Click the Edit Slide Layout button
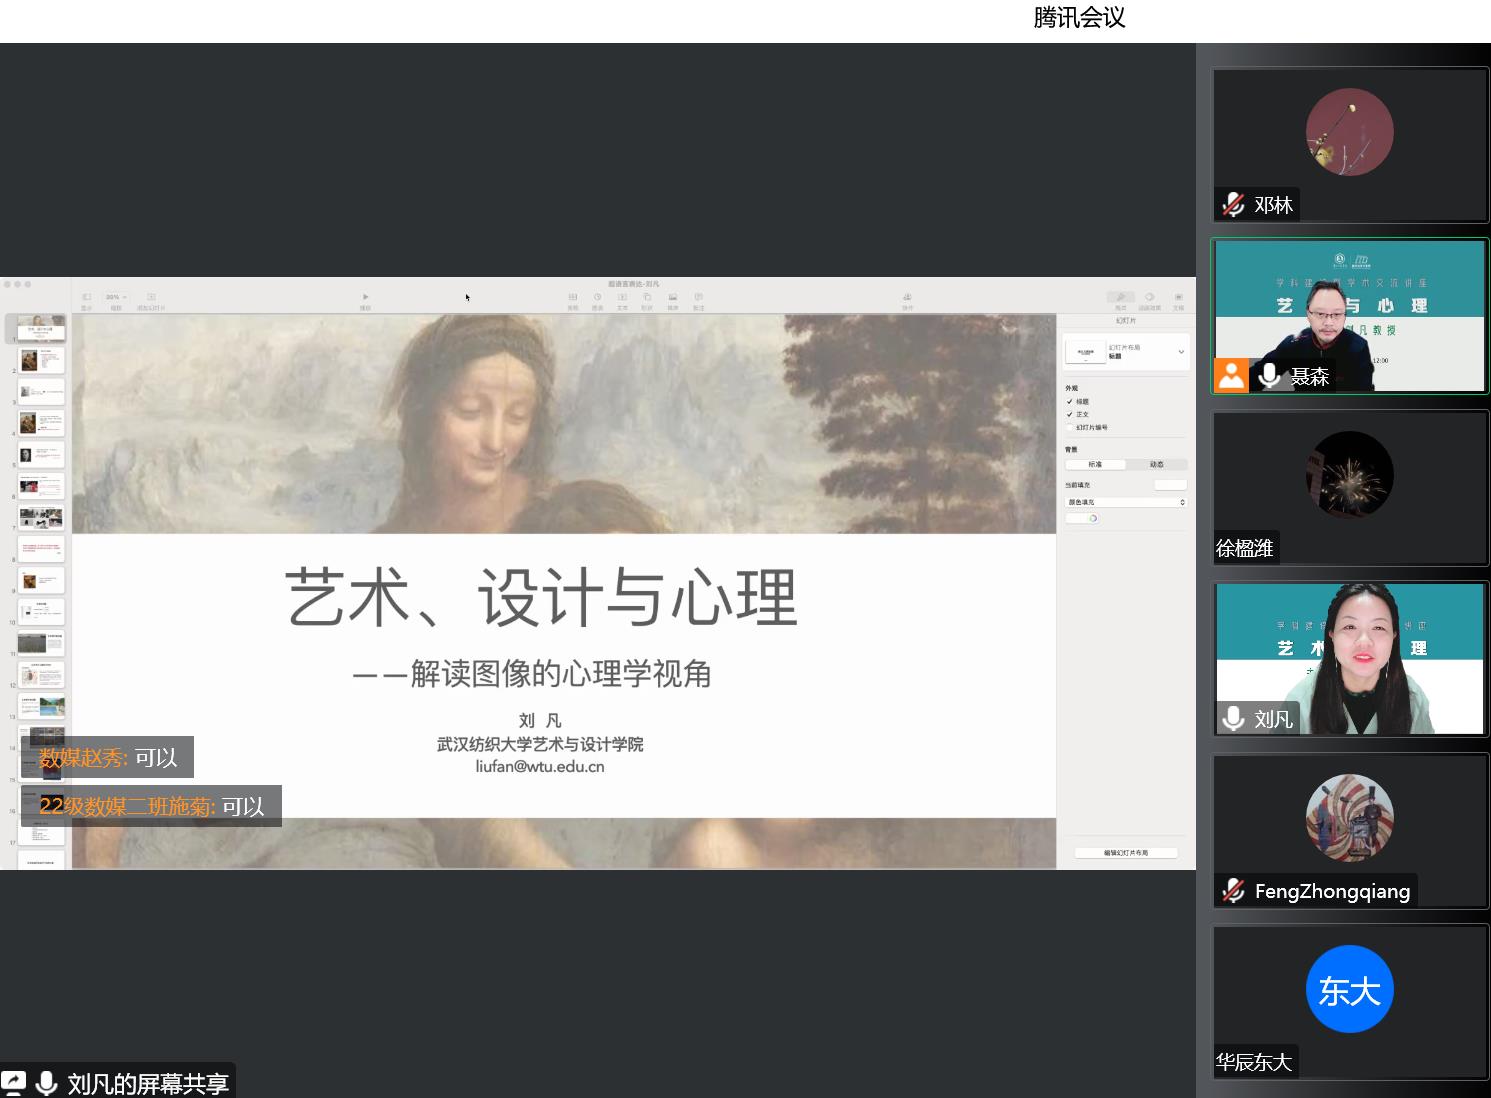1491x1098 pixels. pos(1126,853)
